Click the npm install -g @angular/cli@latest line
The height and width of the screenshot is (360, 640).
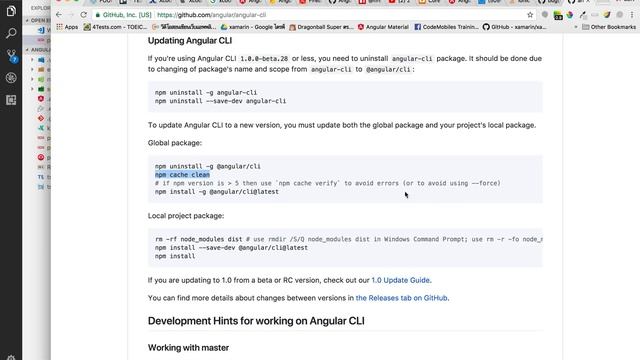(217, 191)
